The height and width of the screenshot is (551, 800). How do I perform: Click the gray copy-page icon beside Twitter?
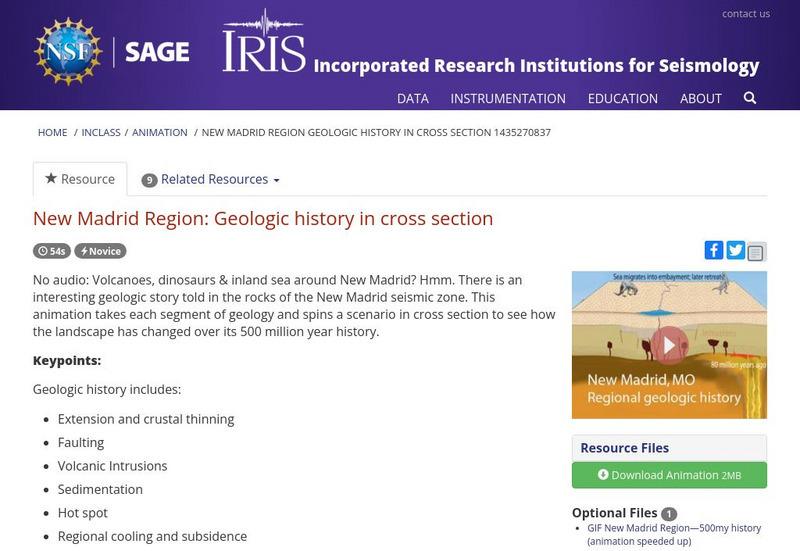756,252
